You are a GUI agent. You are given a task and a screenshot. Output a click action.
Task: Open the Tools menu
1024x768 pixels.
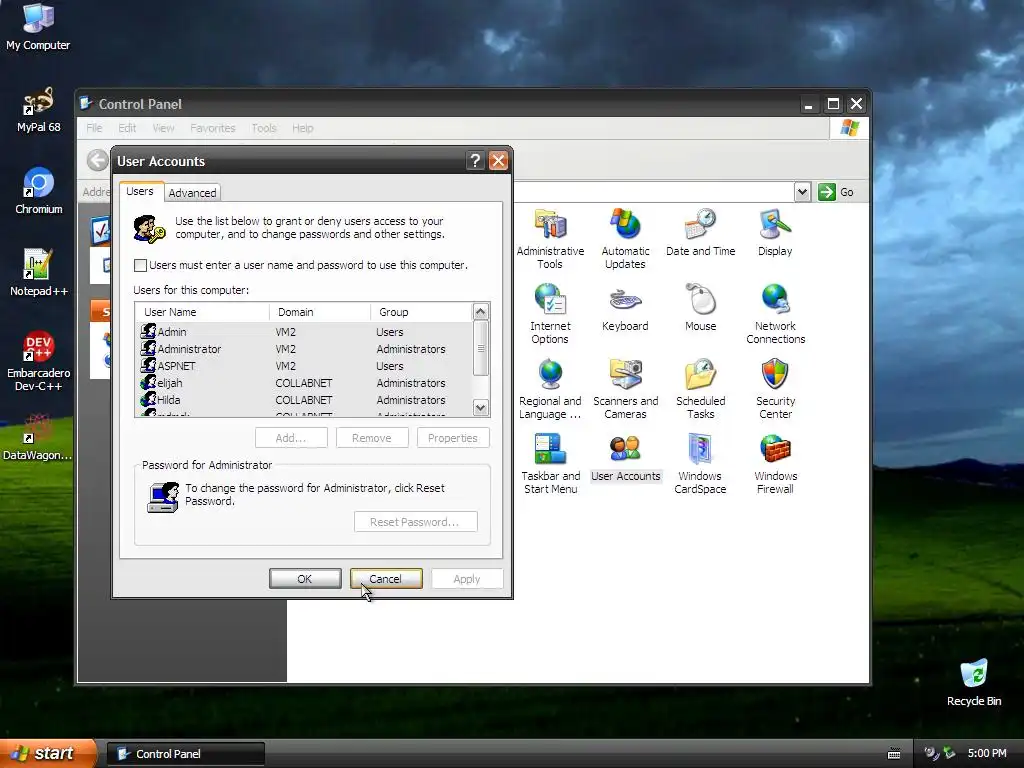point(264,128)
